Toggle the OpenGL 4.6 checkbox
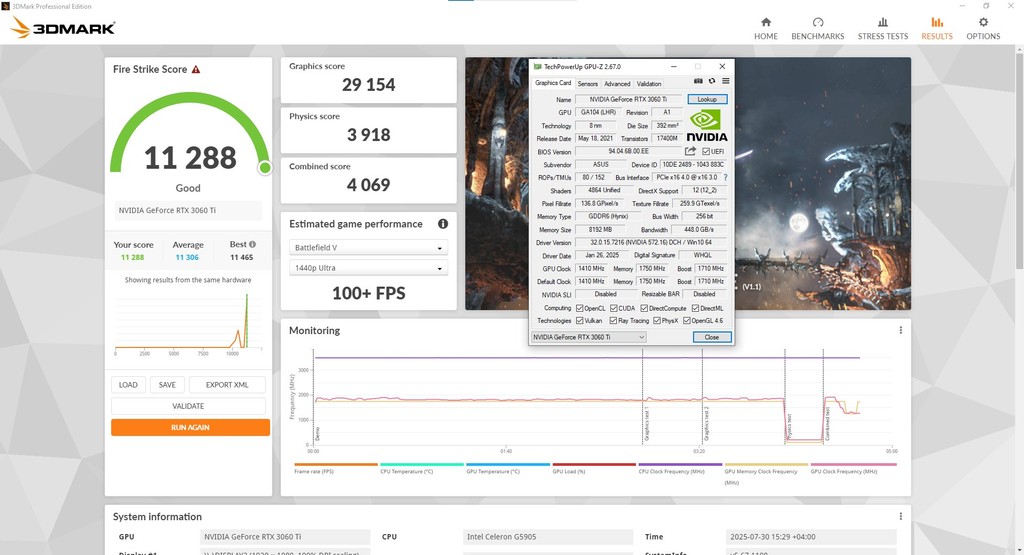The image size is (1024, 555). click(686, 321)
